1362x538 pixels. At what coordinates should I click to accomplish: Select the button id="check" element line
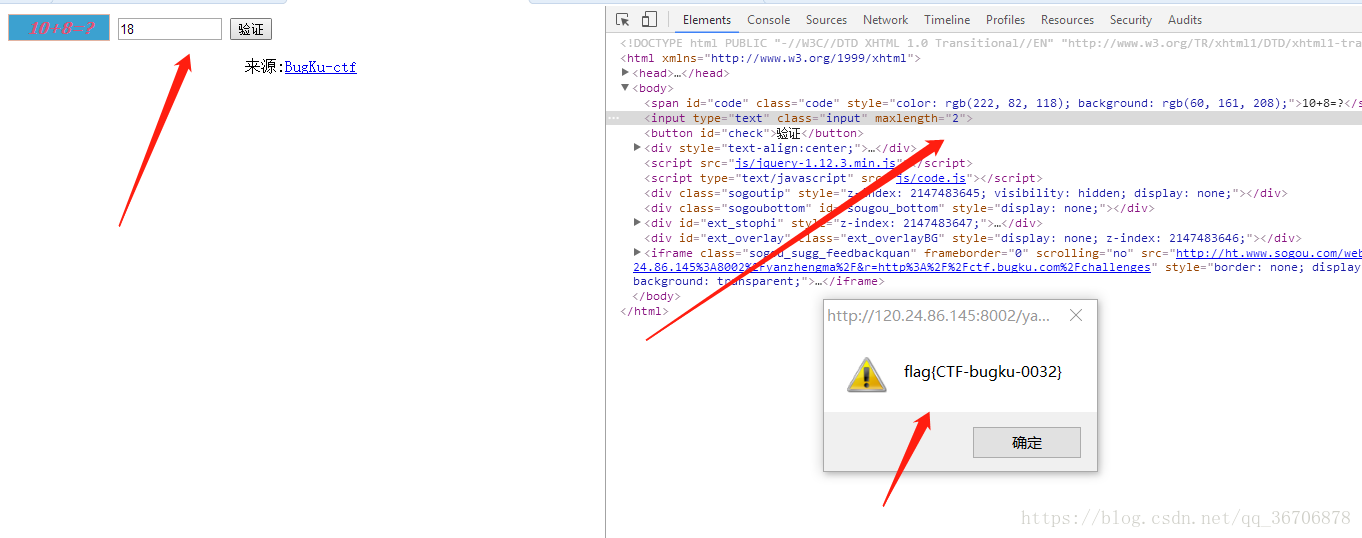[x=754, y=133]
